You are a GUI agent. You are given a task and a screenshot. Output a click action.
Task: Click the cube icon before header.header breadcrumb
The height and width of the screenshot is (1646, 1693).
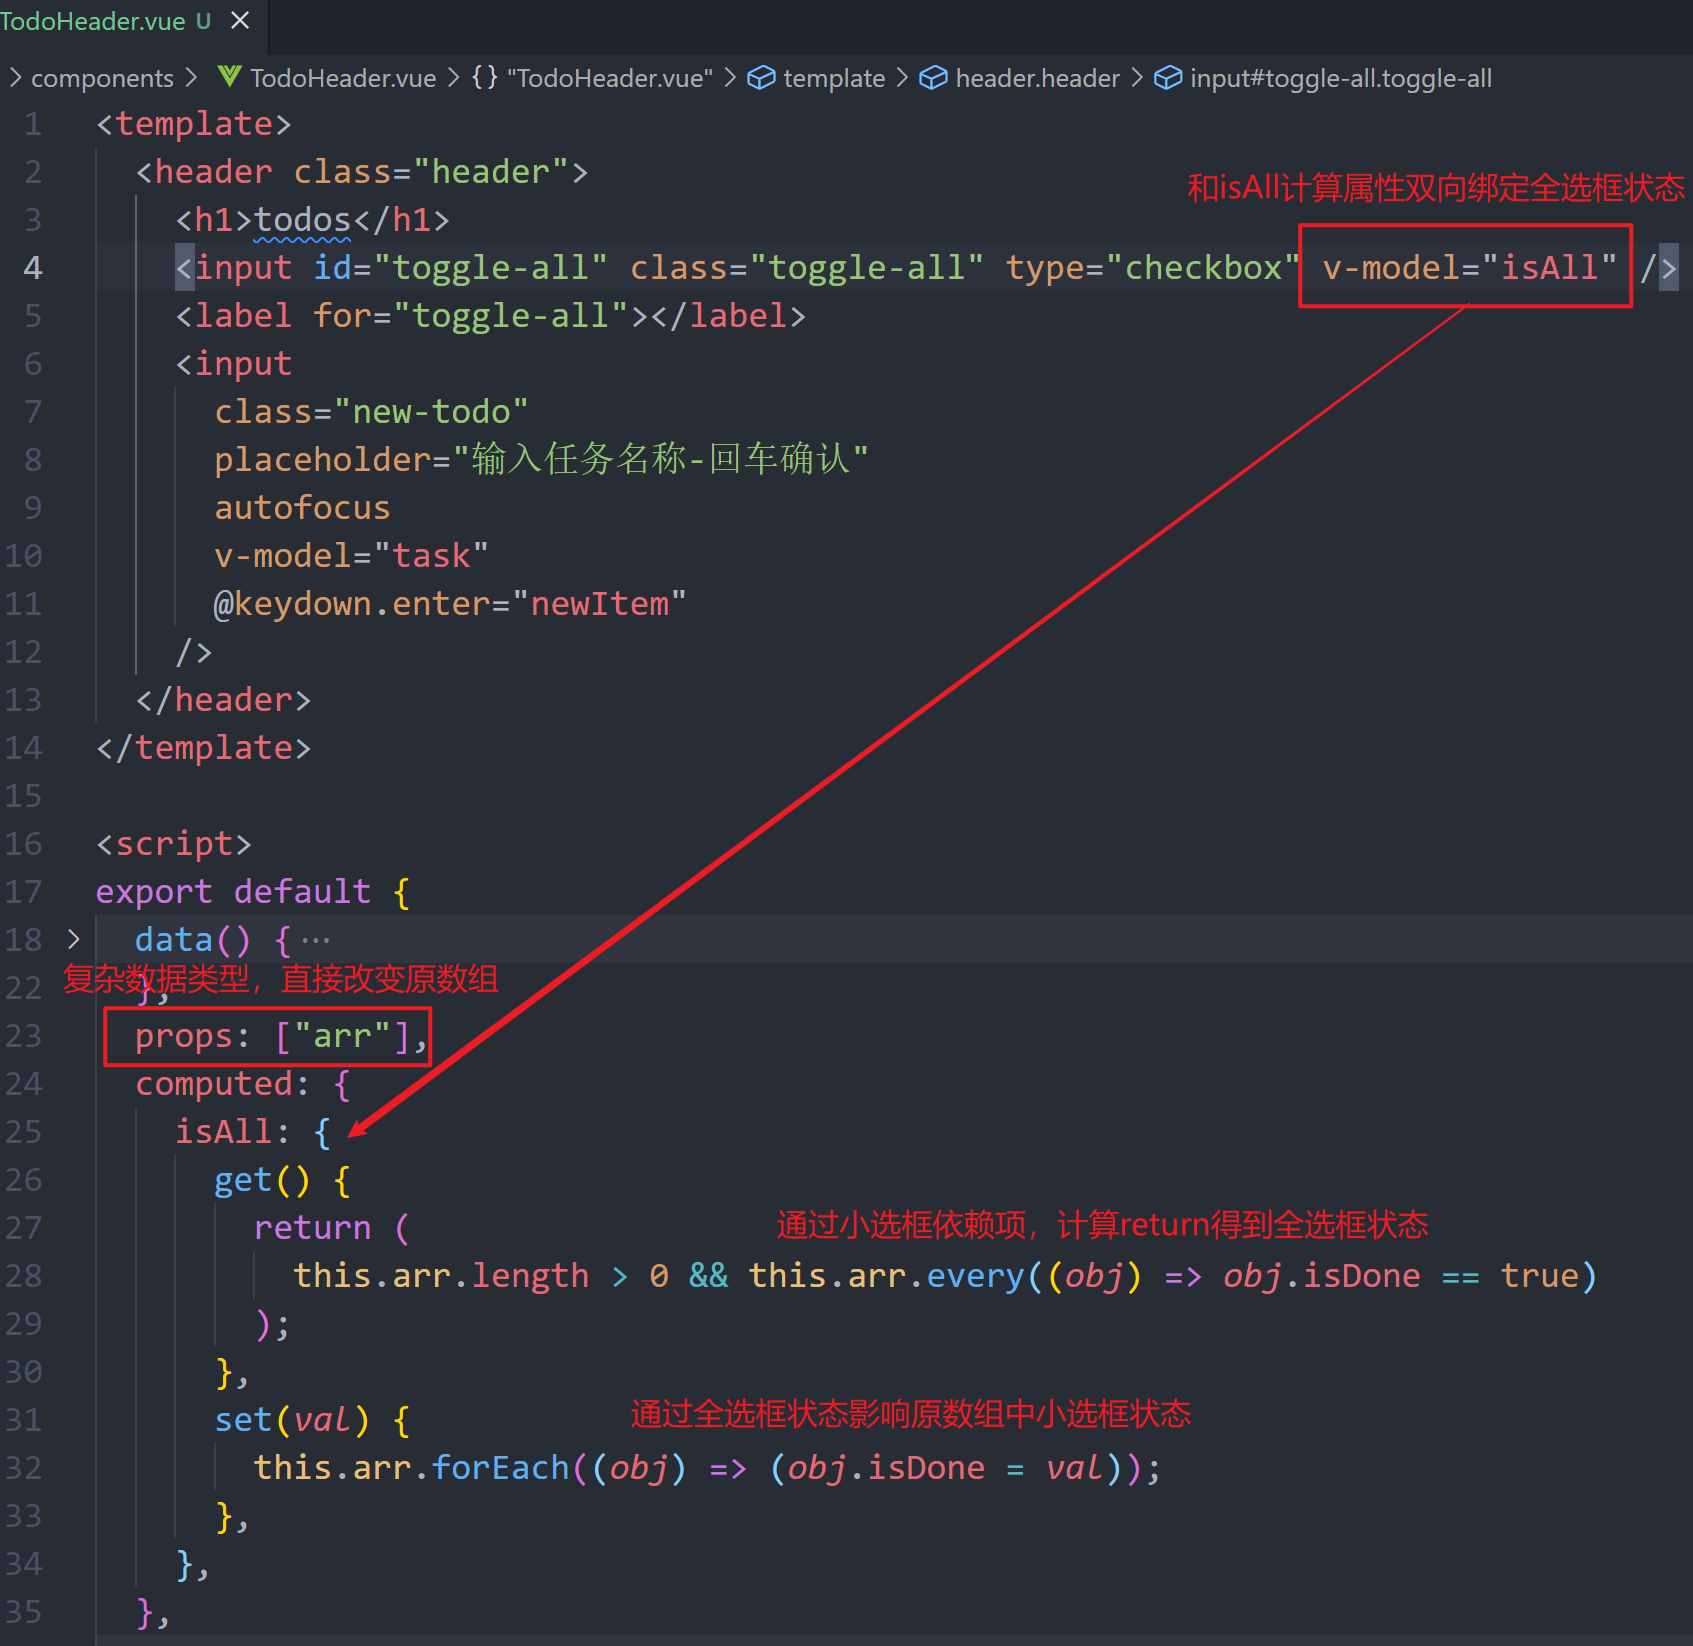click(x=933, y=77)
